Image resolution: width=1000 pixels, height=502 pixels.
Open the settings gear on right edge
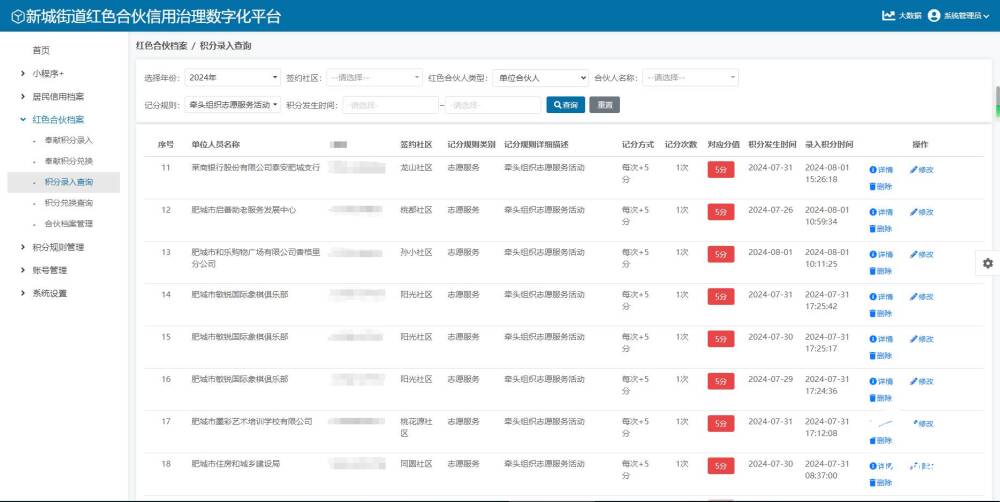[987, 262]
